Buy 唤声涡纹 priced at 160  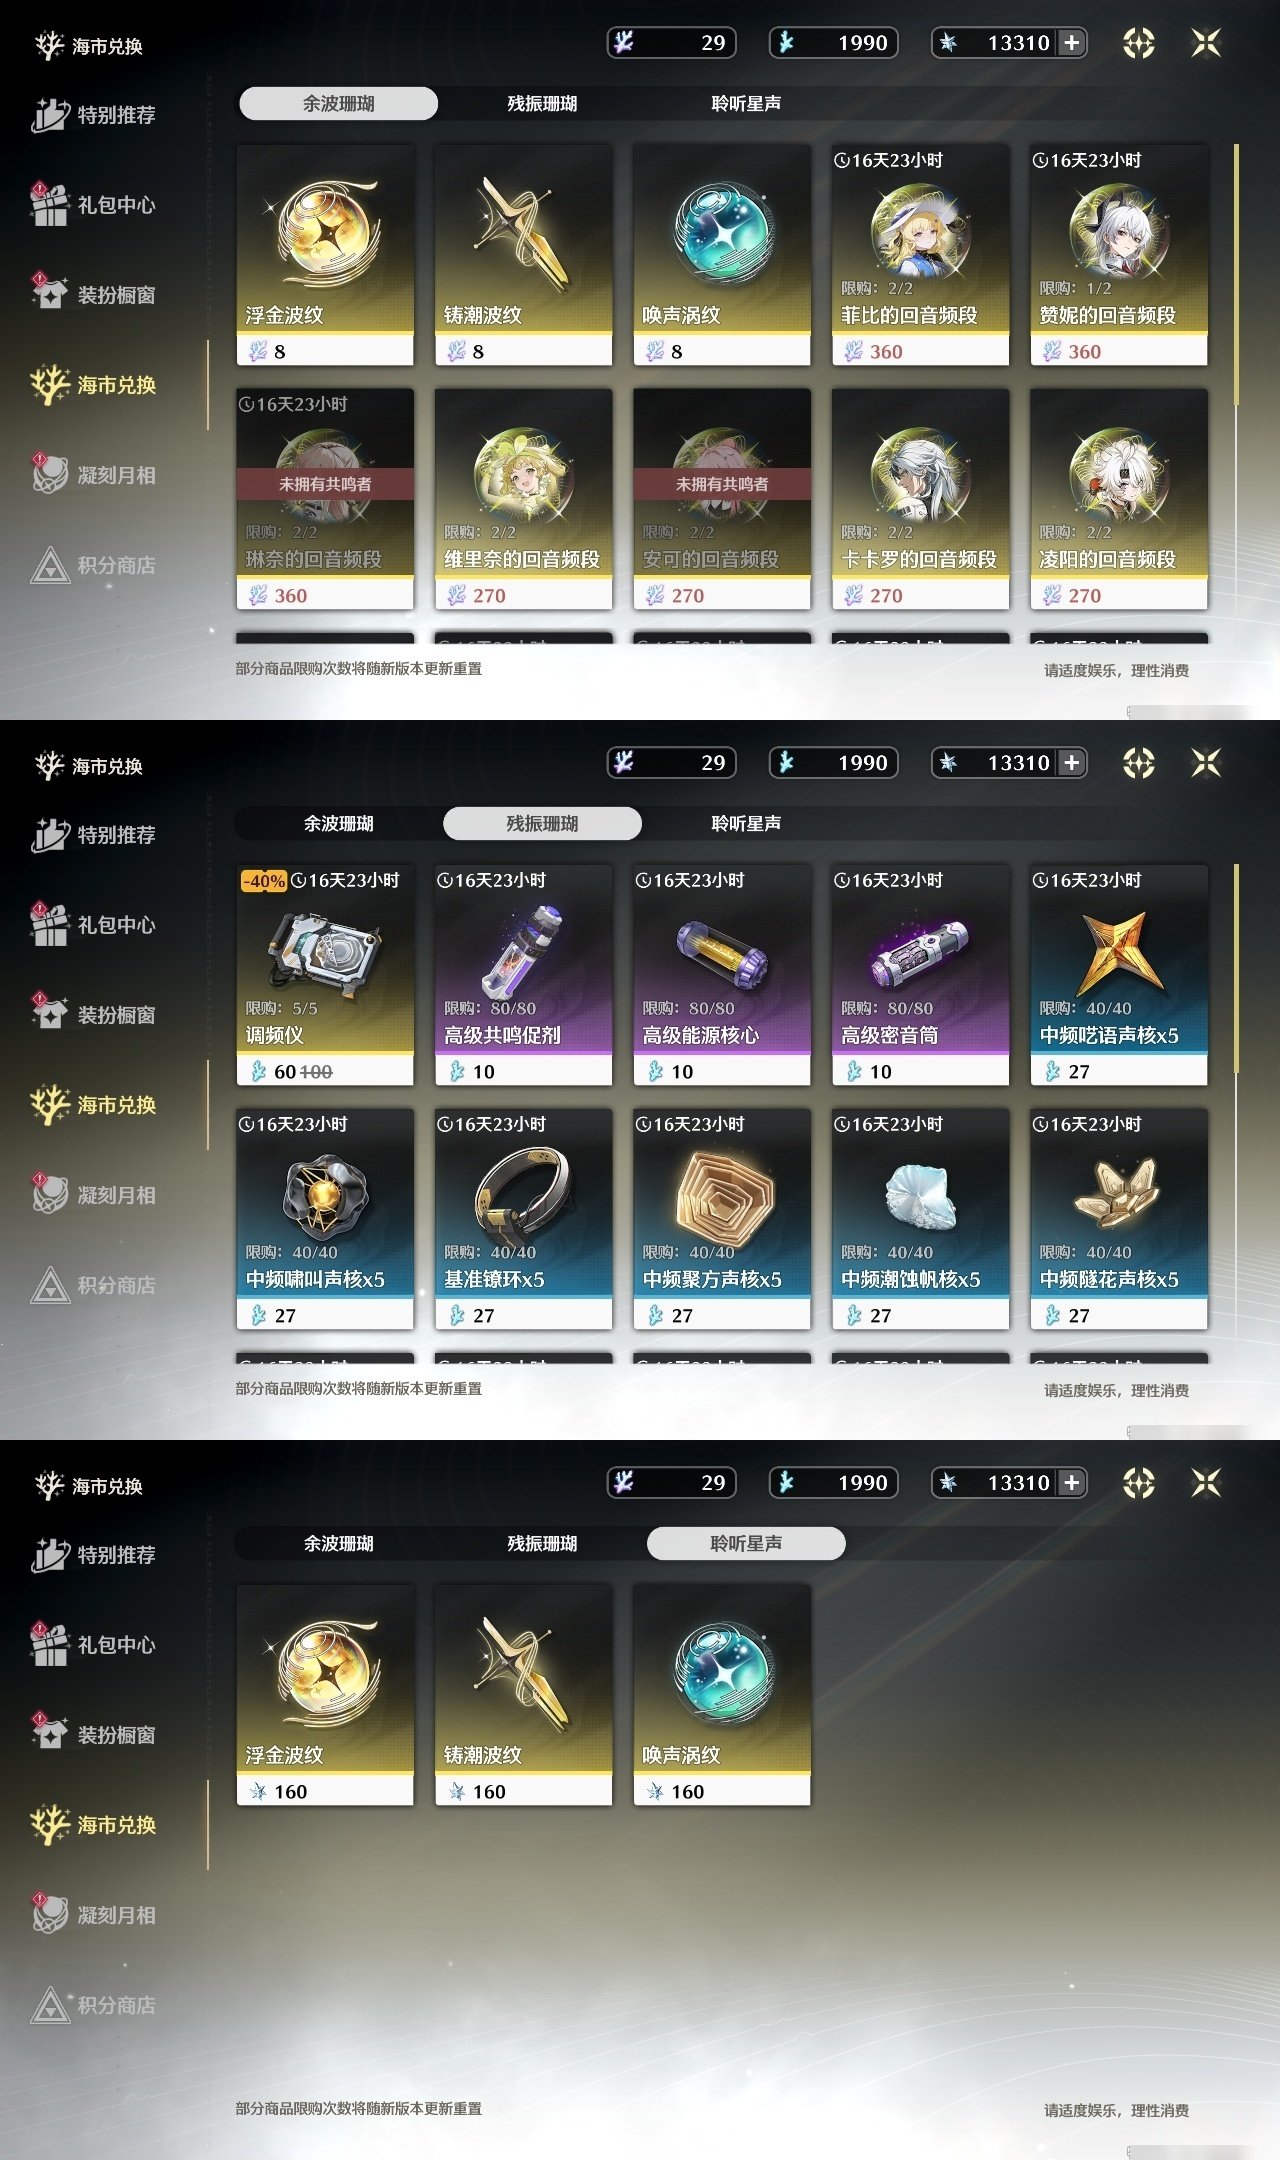[x=722, y=1695]
